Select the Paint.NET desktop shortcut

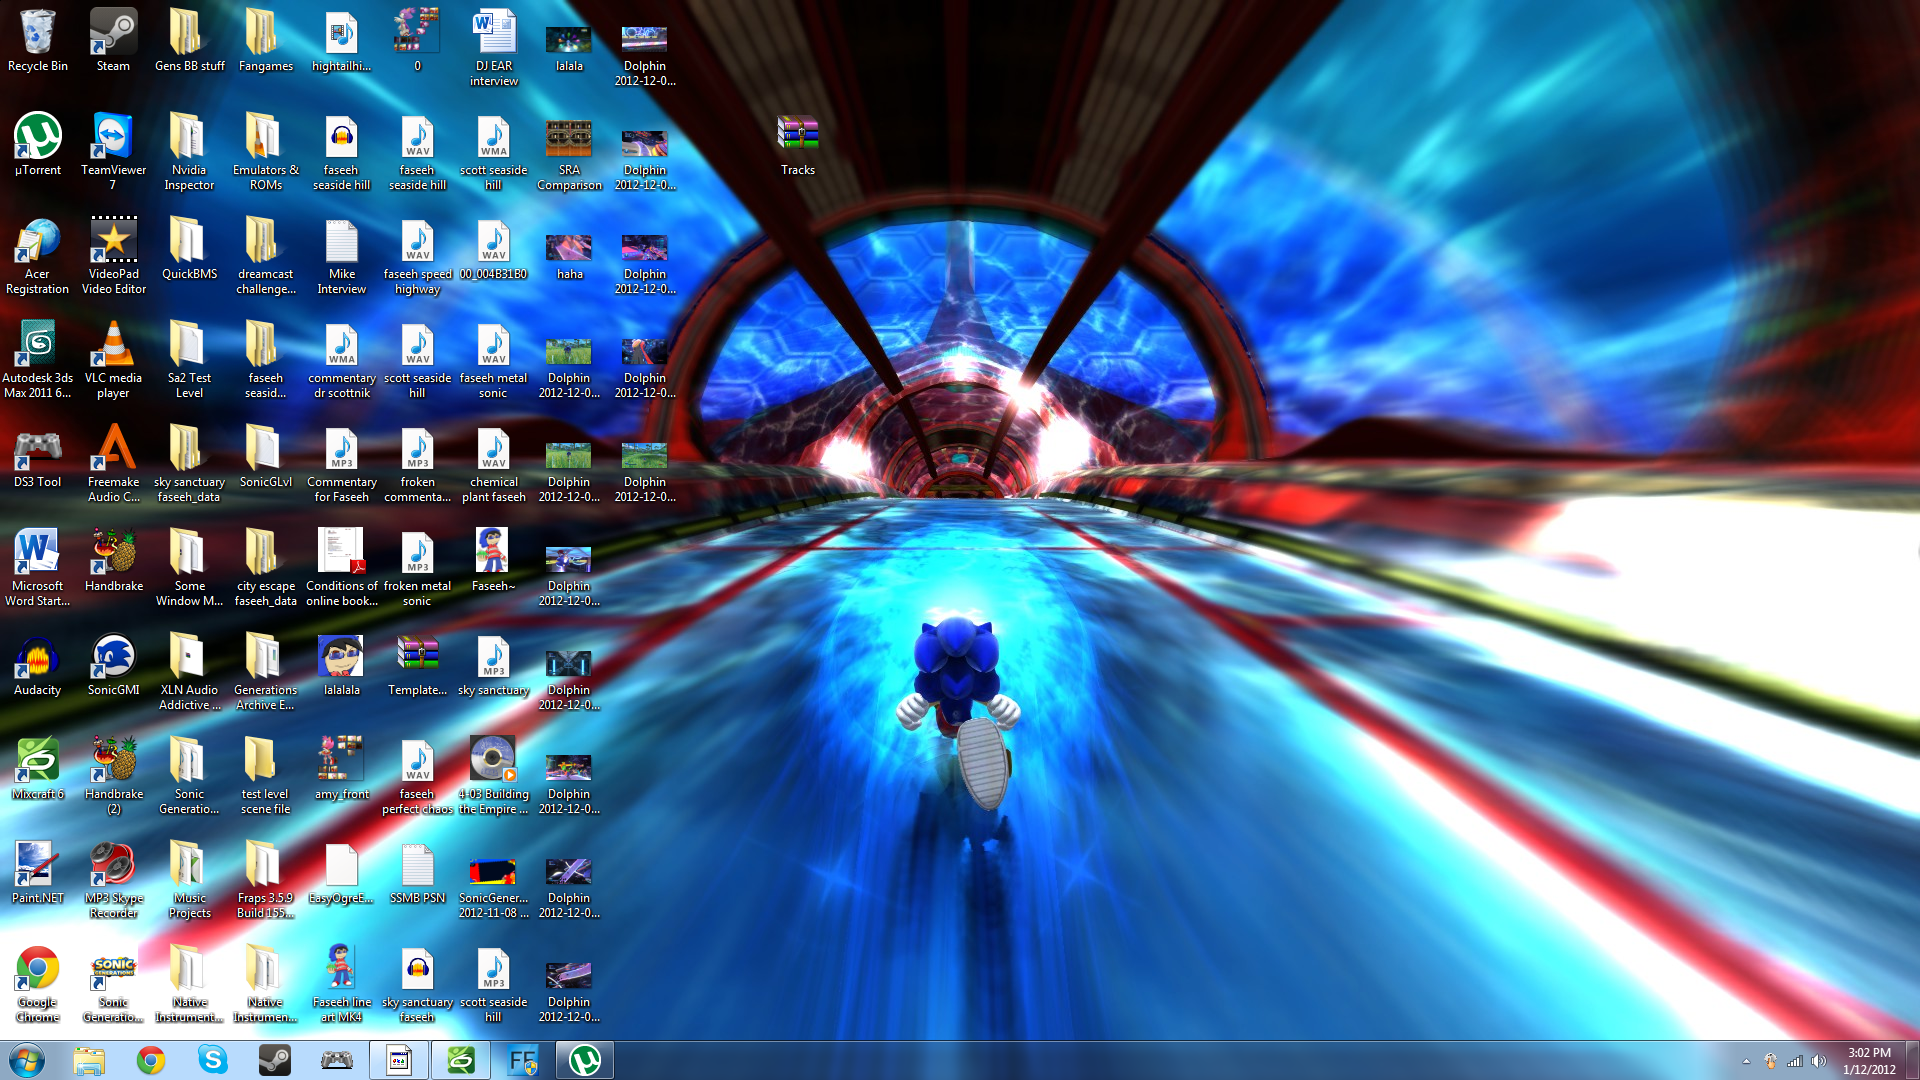(38, 873)
